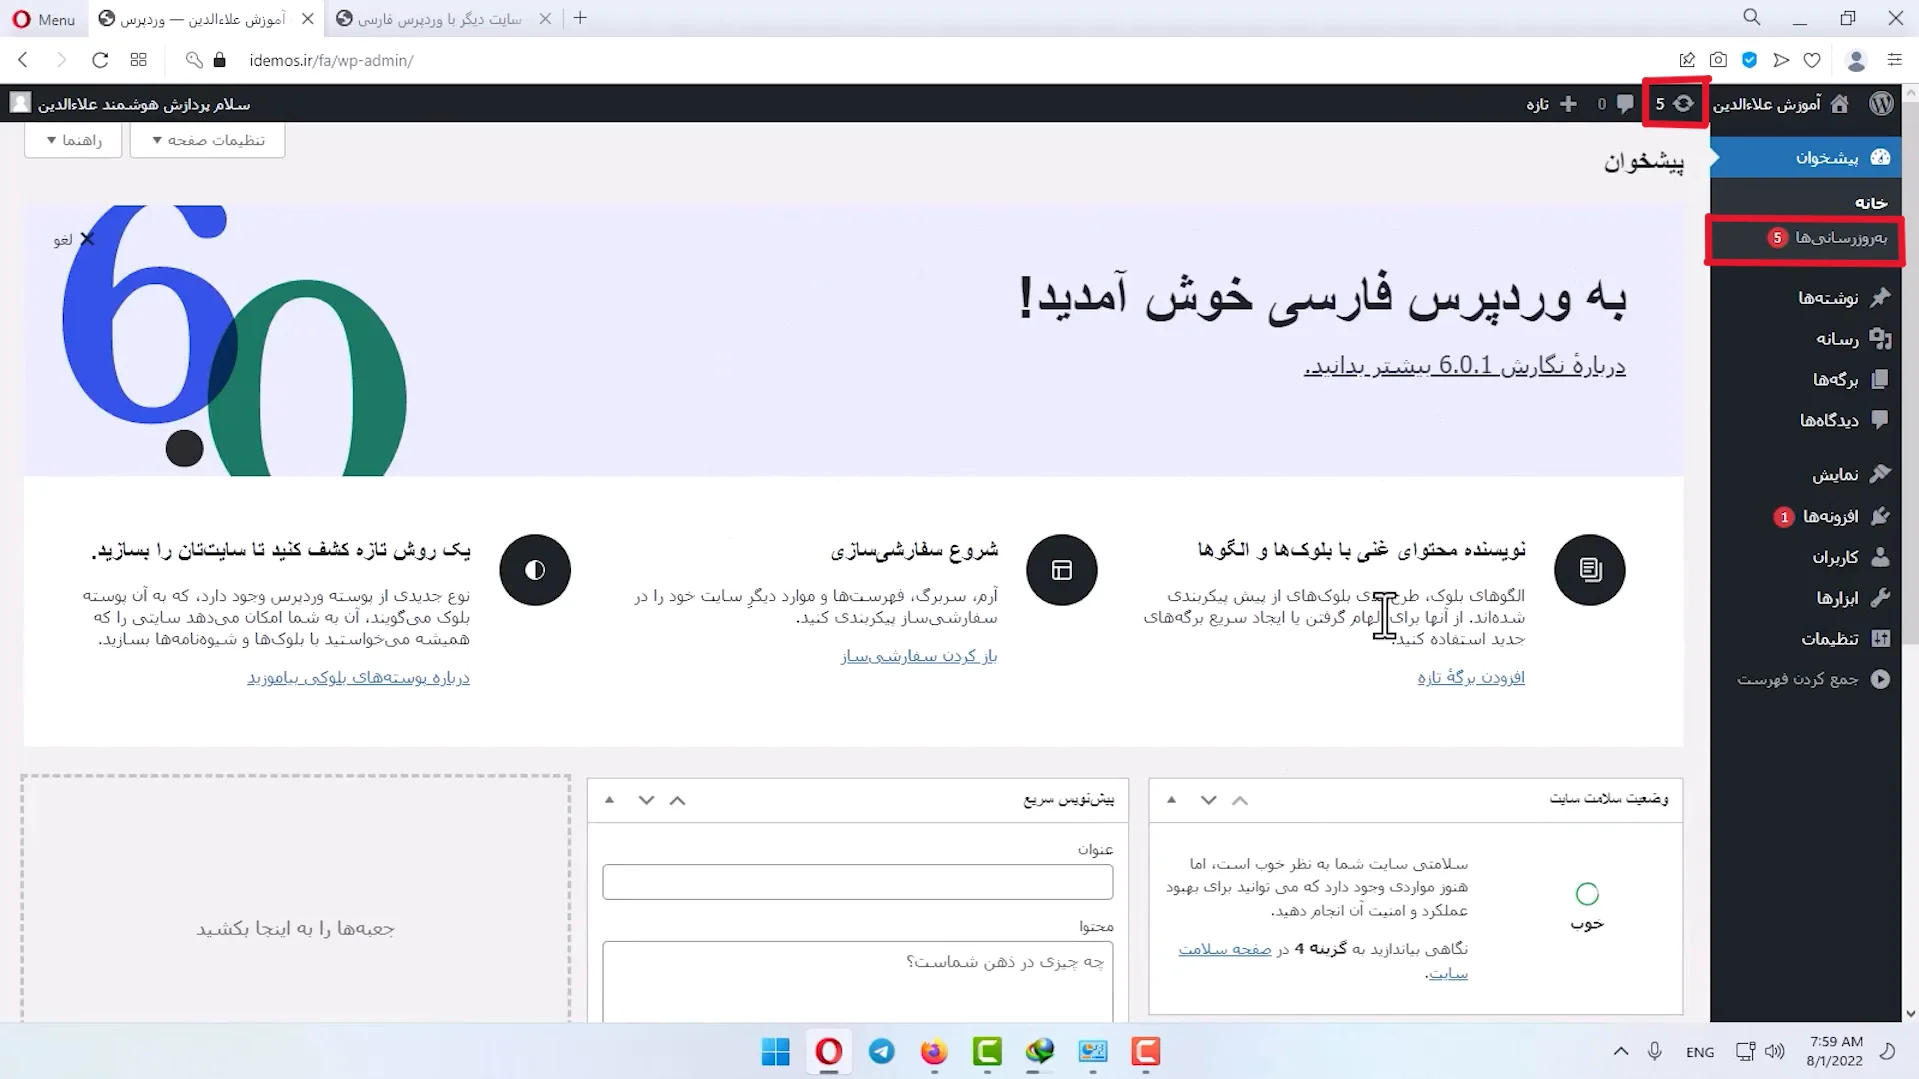Image resolution: width=1919 pixels, height=1079 pixels.
Task: Open a new browser tab with plus
Action: click(580, 18)
